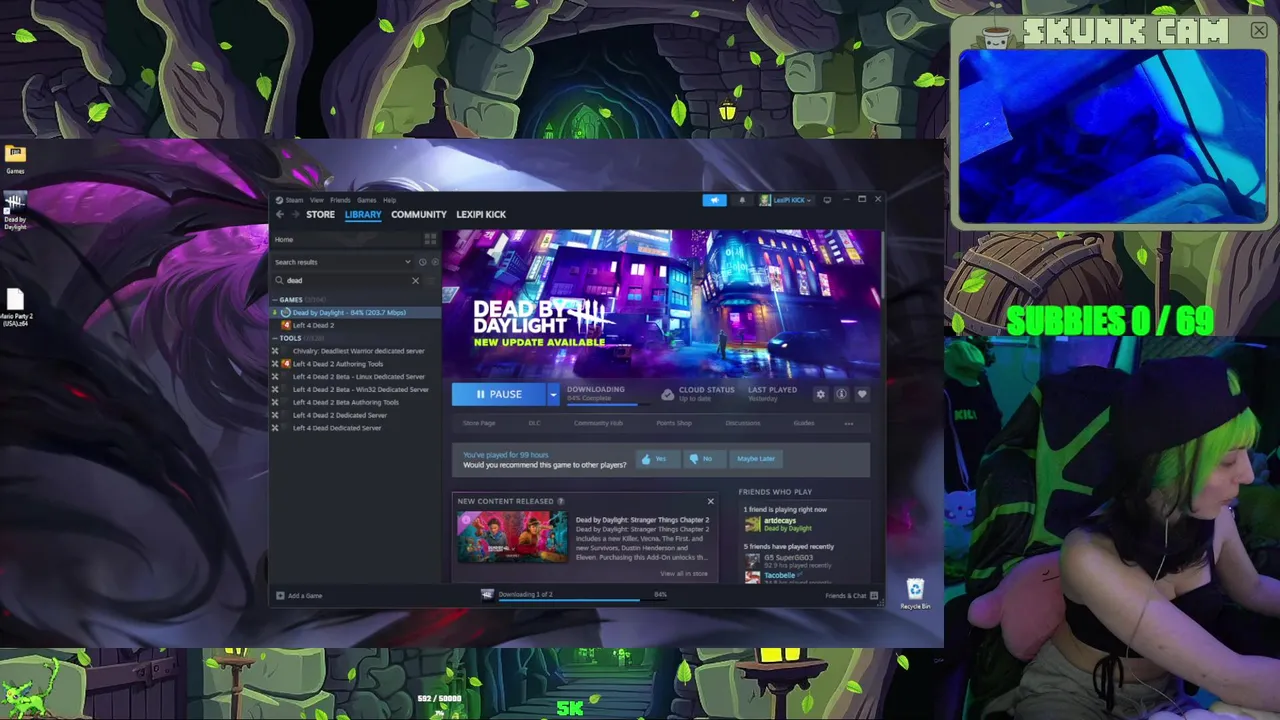Toggle the library grid view icon beside Home
The width and height of the screenshot is (1280, 720).
pyautogui.click(x=430, y=240)
